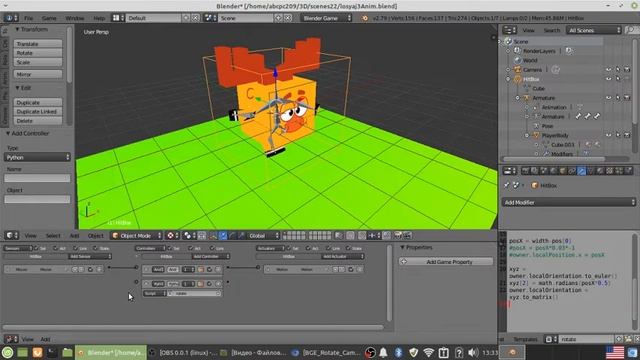The width and height of the screenshot is (640, 360).
Task: Click the volume speaker icon in the system tray
Action: point(473,352)
